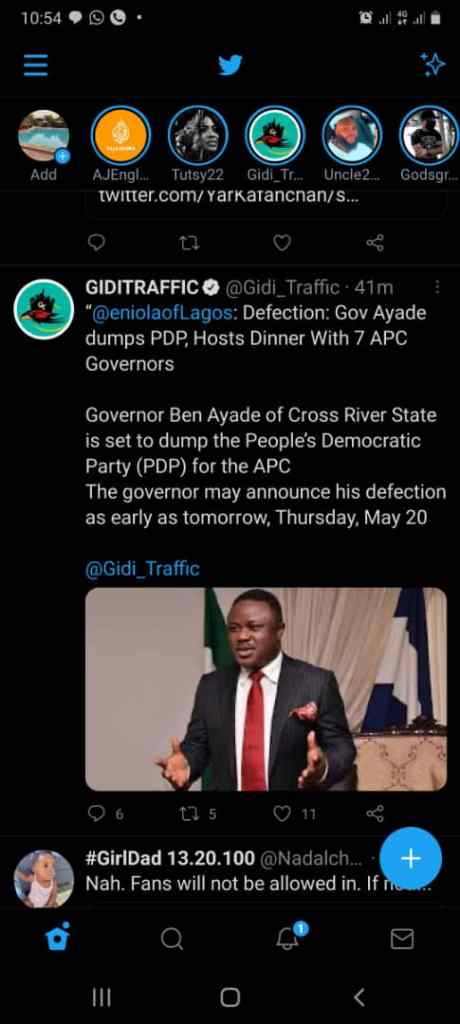
Task: Like the tweet above GIDITRAFFIC
Action: 282,243
